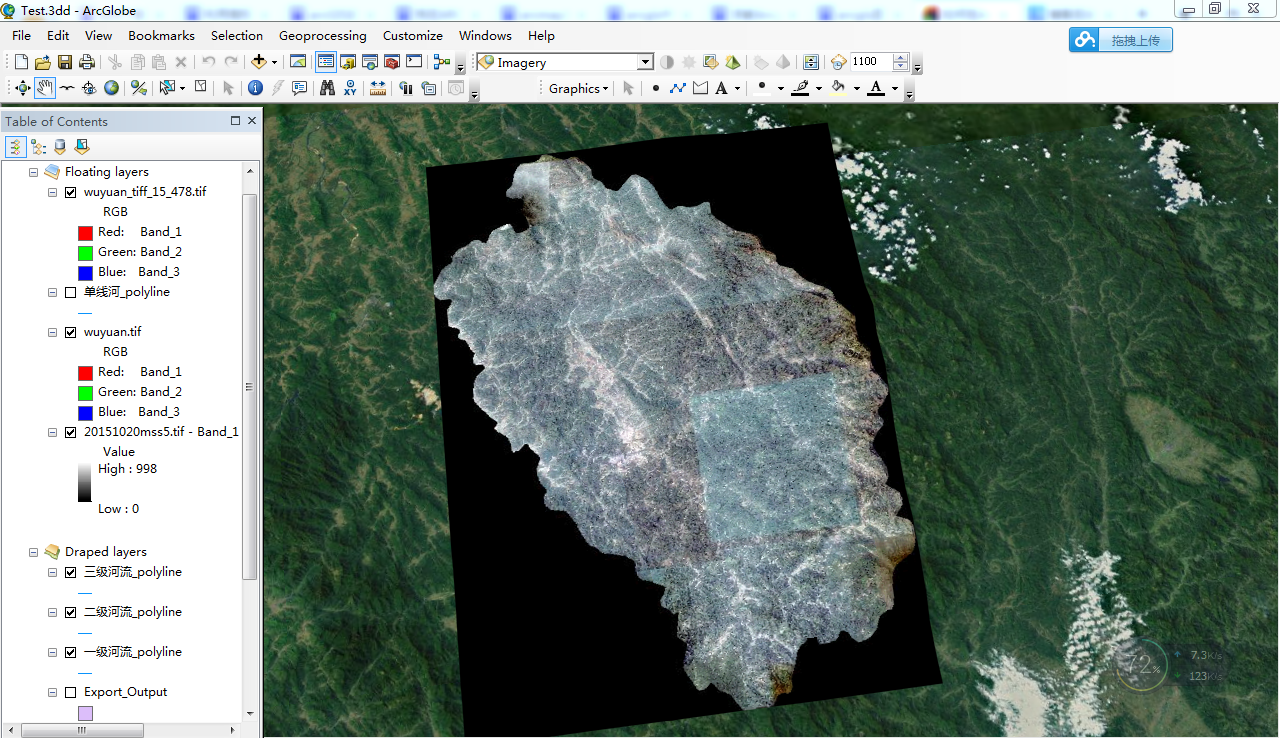Uncheck the 一级河流_polyline layer
This screenshot has height=738, width=1280.
[70, 652]
